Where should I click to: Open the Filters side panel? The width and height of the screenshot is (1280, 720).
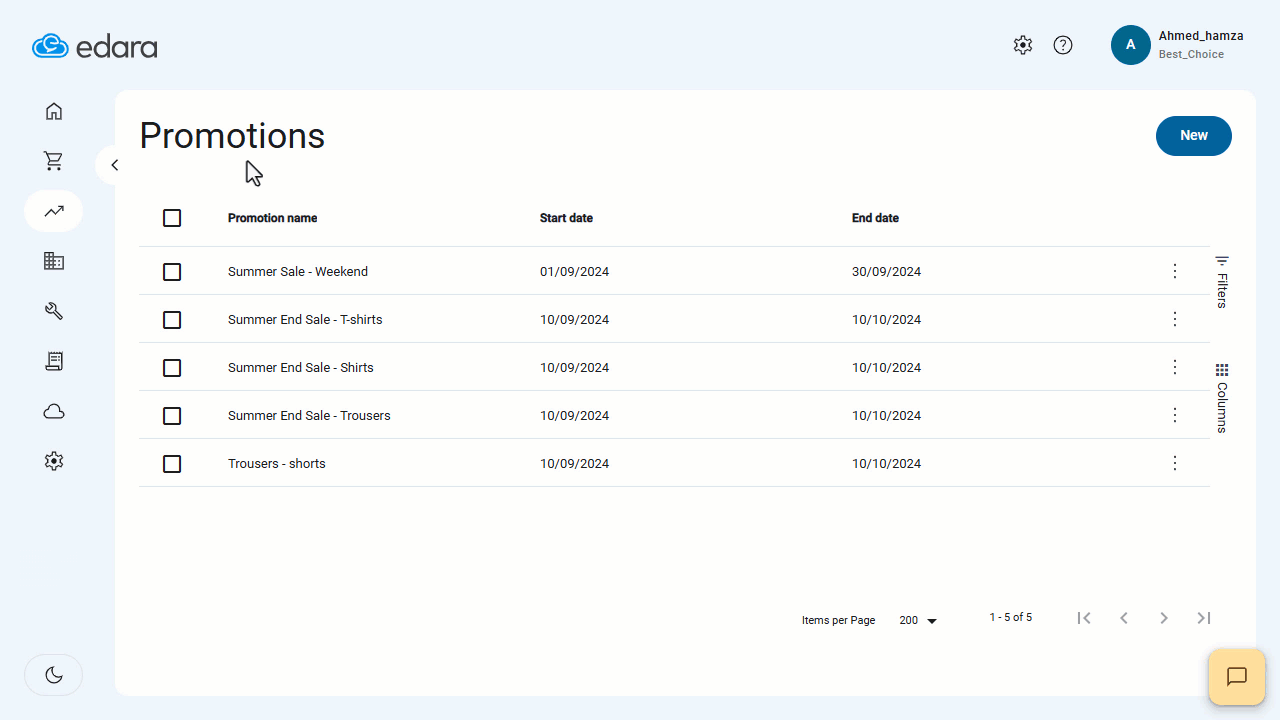pos(1222,282)
